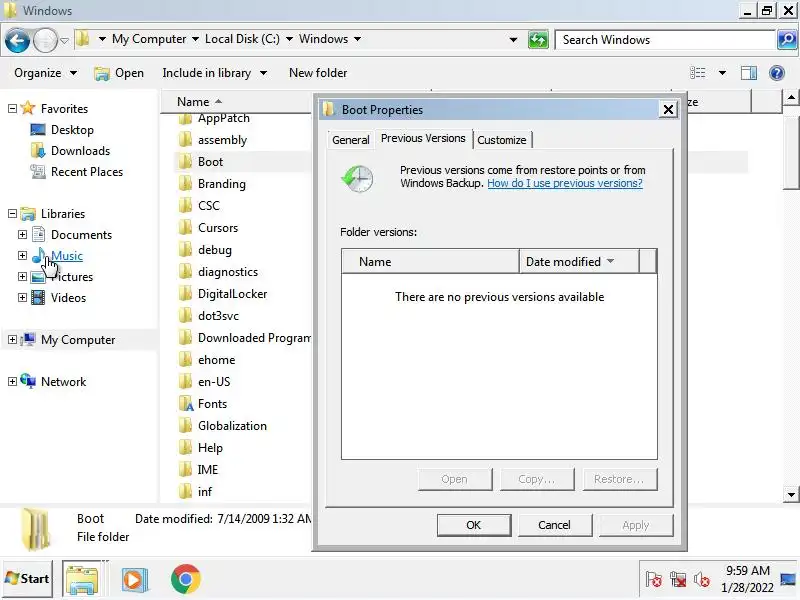Launch Windows Explorer from taskbar
The height and width of the screenshot is (600, 800).
pyautogui.click(x=81, y=579)
